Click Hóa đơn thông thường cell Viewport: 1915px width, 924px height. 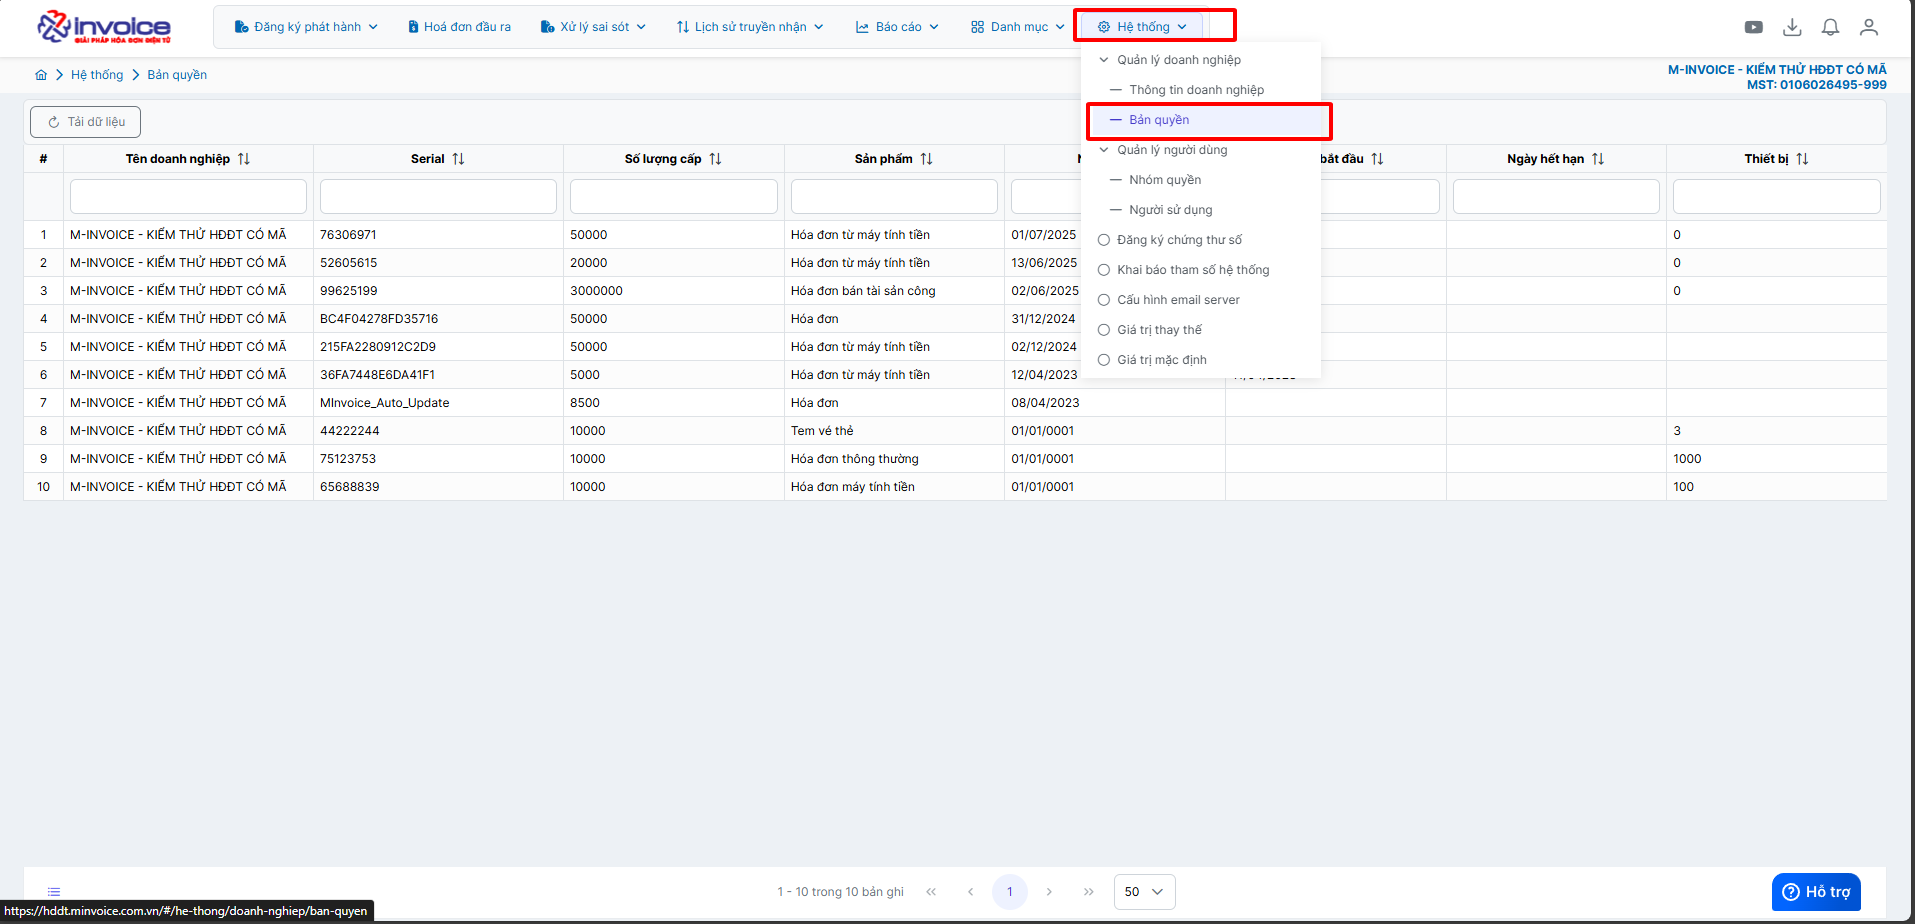point(894,459)
